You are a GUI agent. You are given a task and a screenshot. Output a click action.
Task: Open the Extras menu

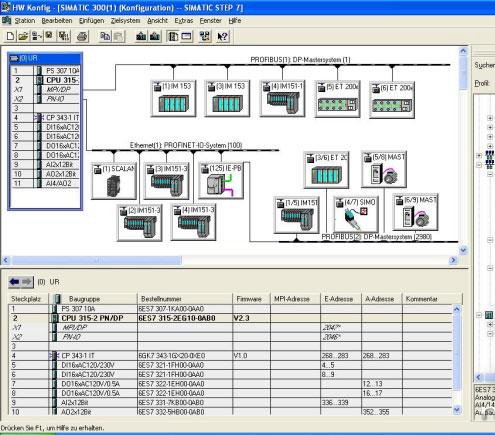(184, 21)
